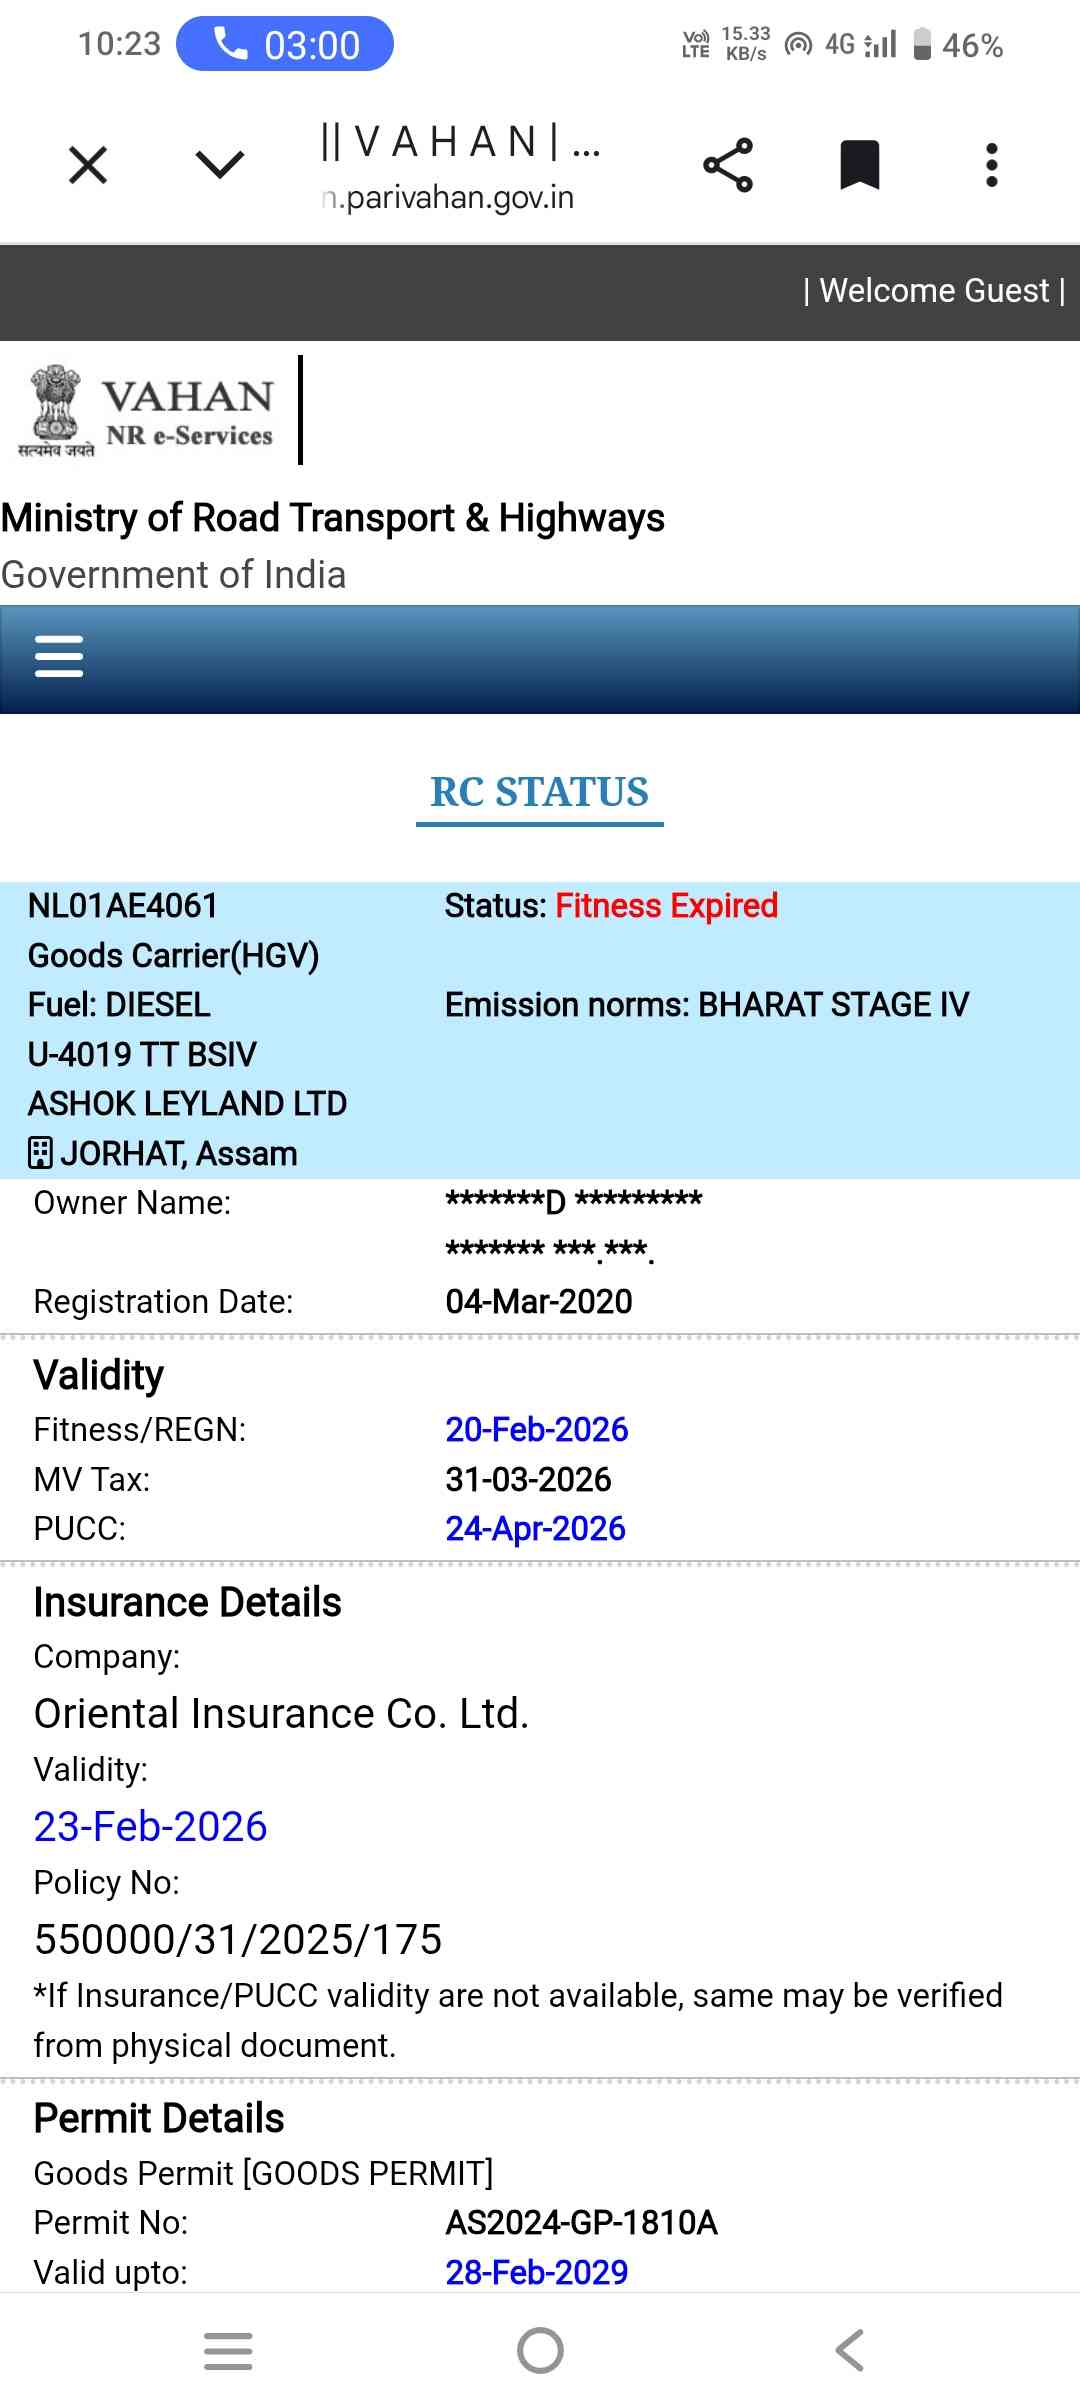Open the three-dot overflow menu
This screenshot has width=1080, height=2408.
991,165
